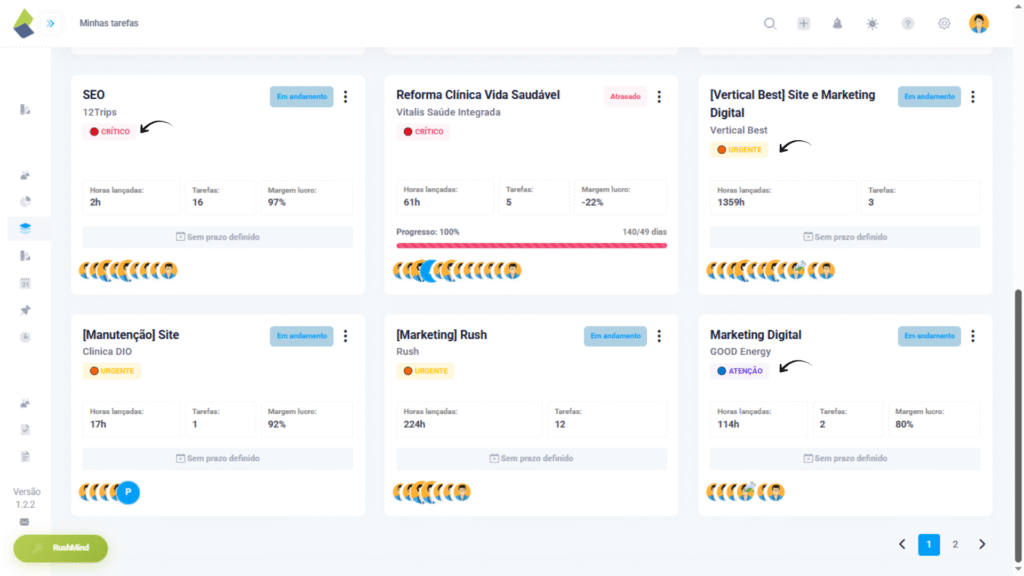Click the mail envelope icon below version
Viewport: 1024px width, 576px height.
[25, 522]
